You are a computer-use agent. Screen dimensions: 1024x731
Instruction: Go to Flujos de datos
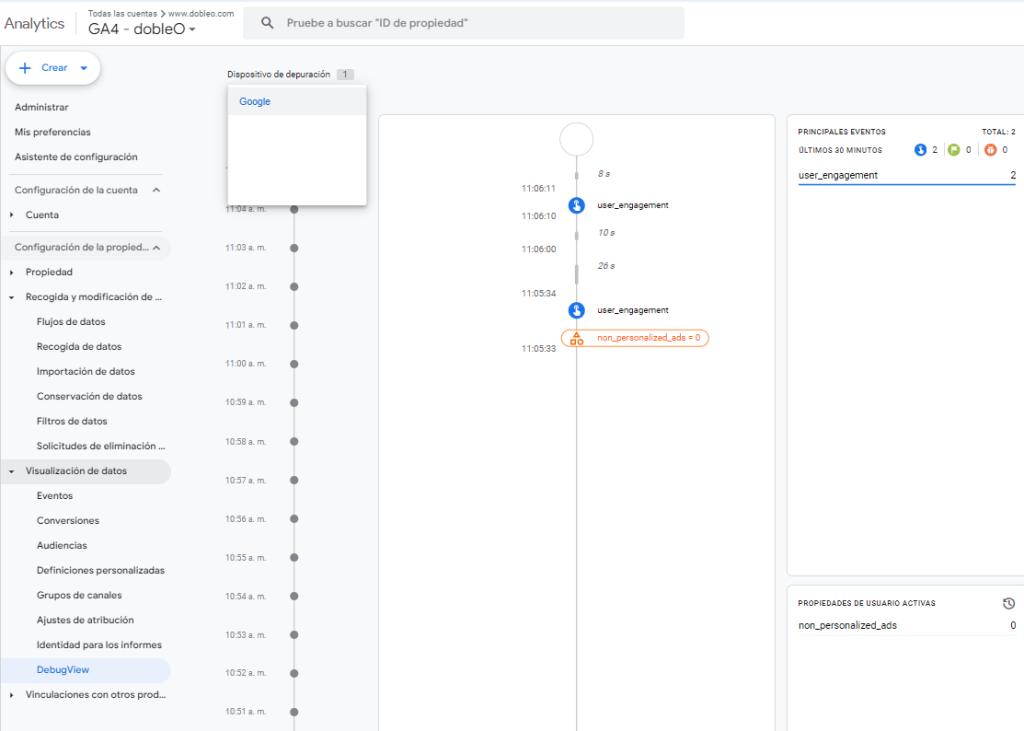click(71, 322)
